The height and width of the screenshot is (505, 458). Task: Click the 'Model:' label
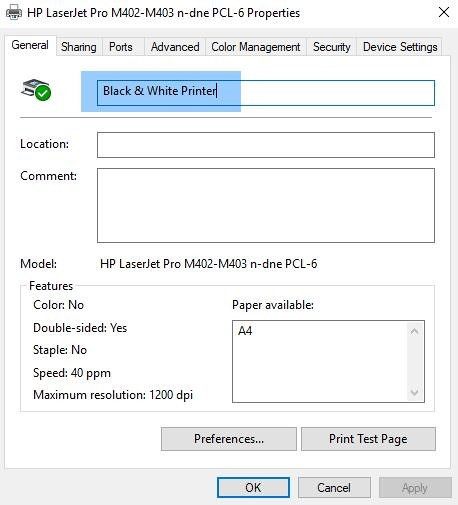click(x=38, y=264)
